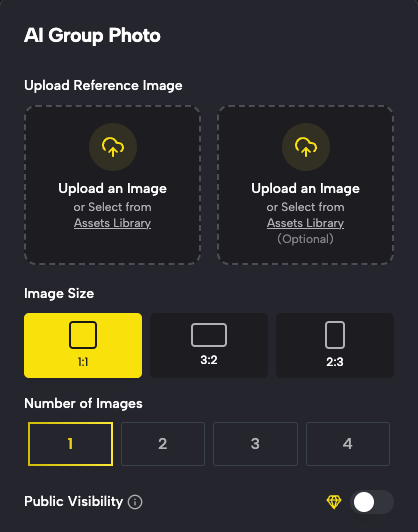Open Assets Library link in first upload box
The height and width of the screenshot is (532, 418).
pyautogui.click(x=112, y=223)
